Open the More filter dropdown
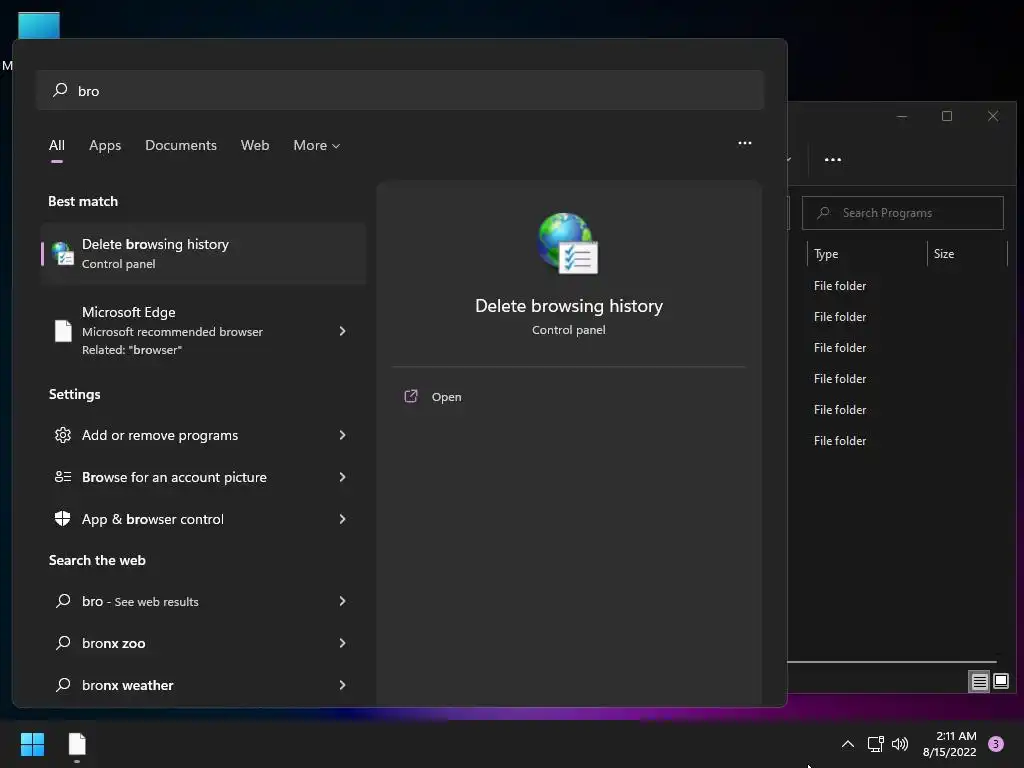The height and width of the screenshot is (768, 1024). click(317, 145)
